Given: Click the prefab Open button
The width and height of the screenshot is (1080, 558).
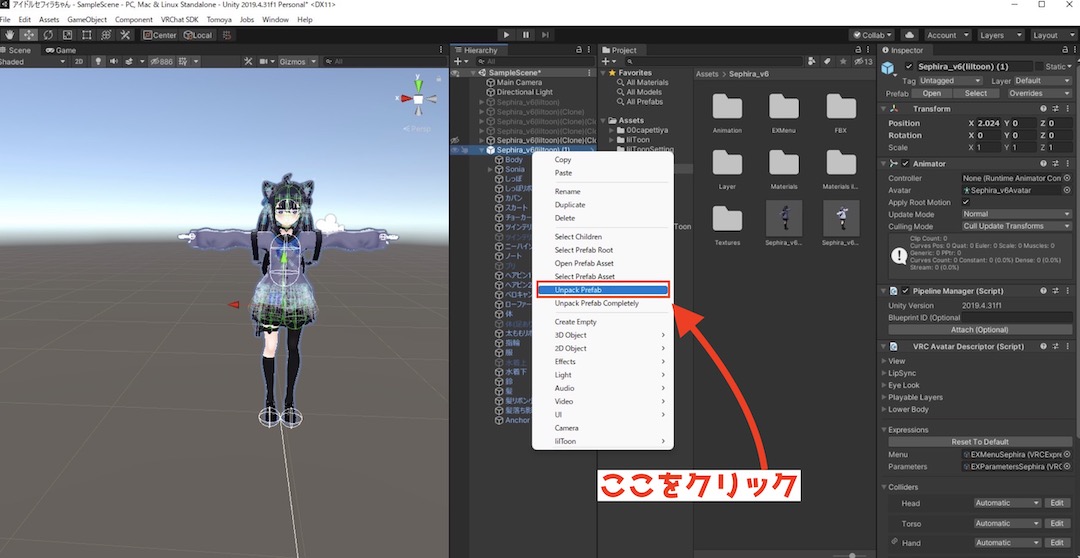Looking at the screenshot, I should (932, 93).
